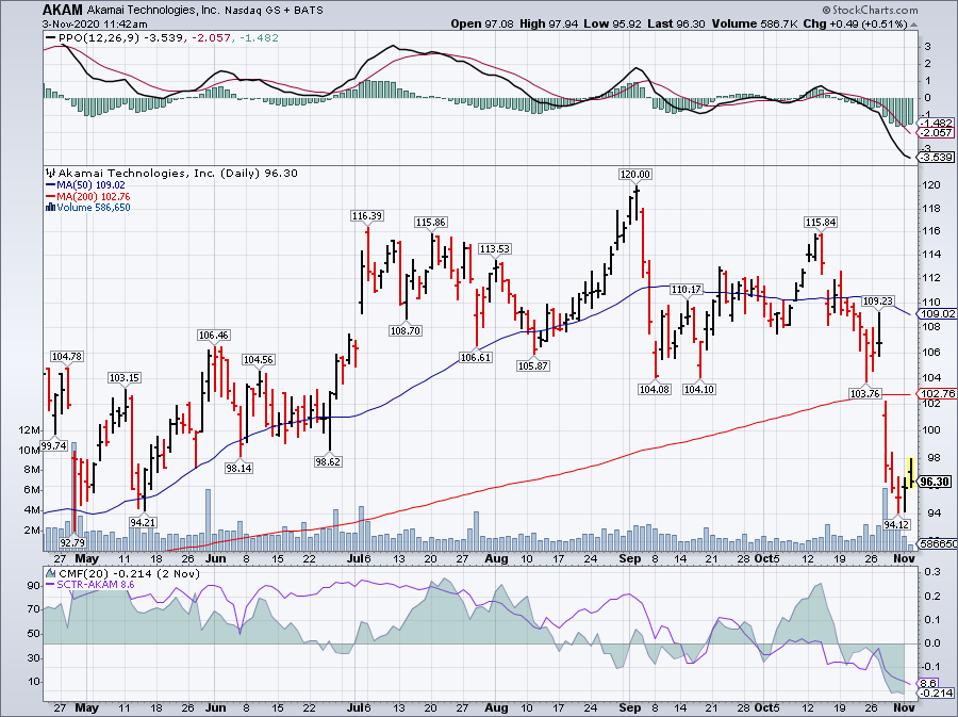Click the 120.00 peak price label
This screenshot has height=717, width=958.
click(635, 173)
